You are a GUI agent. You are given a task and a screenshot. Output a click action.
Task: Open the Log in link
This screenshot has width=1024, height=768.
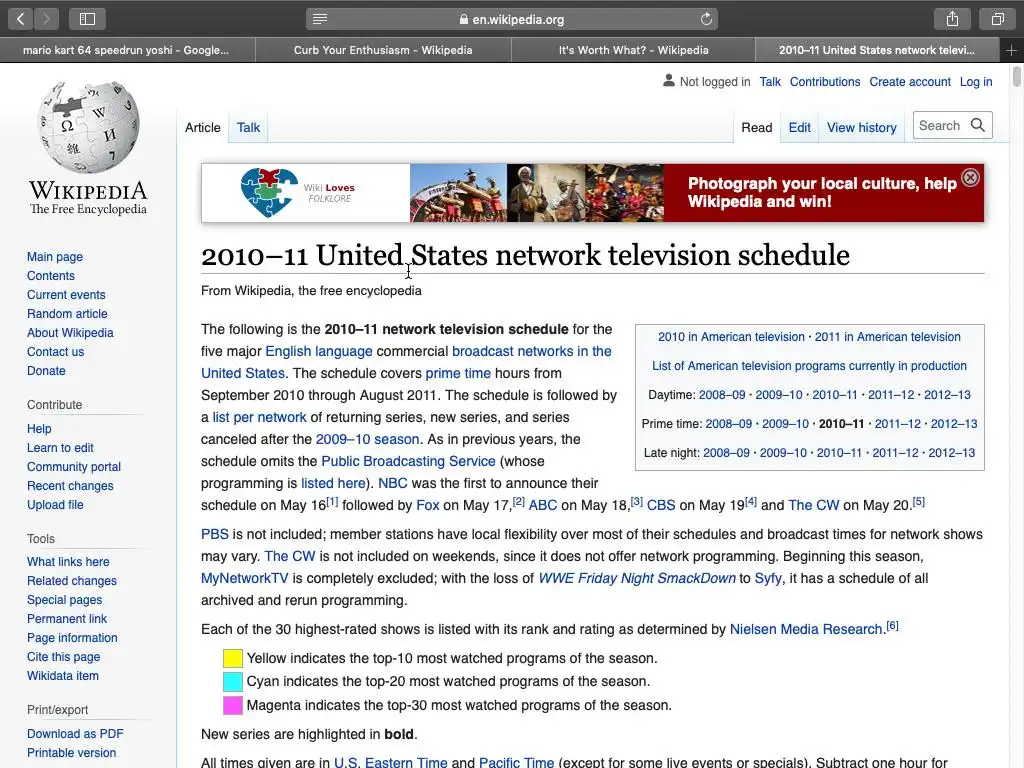tap(976, 82)
